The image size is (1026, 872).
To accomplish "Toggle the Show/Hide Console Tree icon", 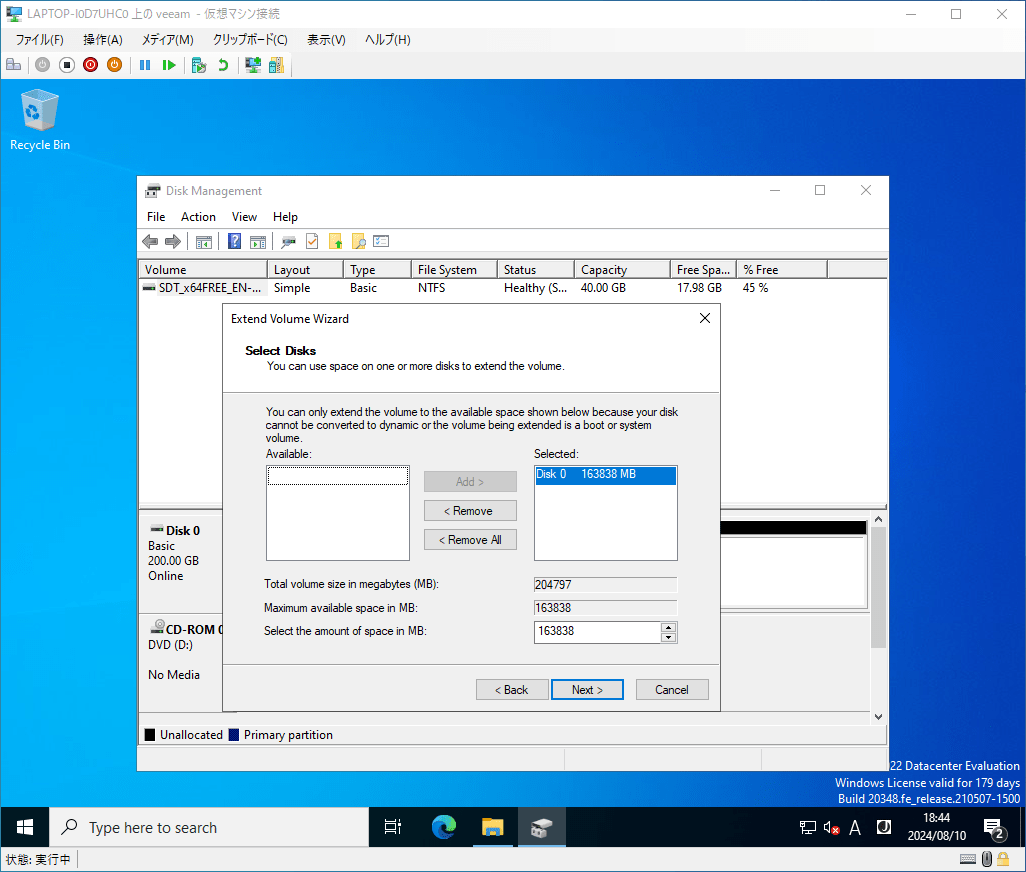I will pos(203,241).
